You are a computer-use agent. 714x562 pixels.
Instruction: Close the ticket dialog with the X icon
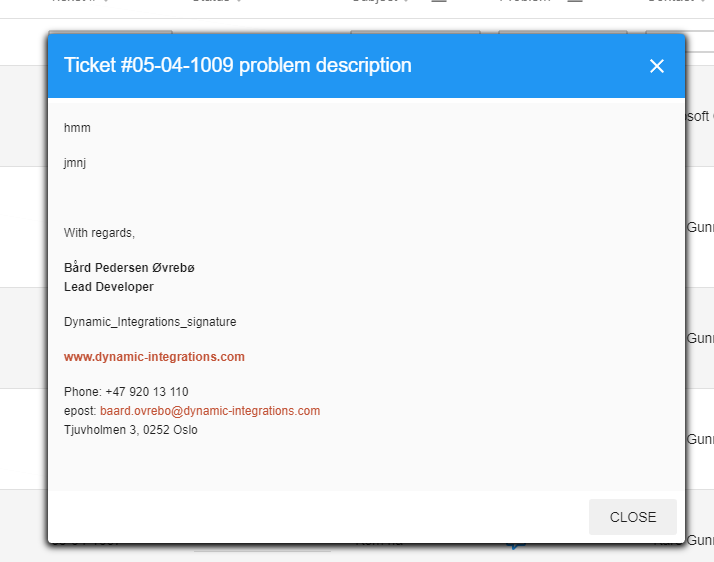657,66
